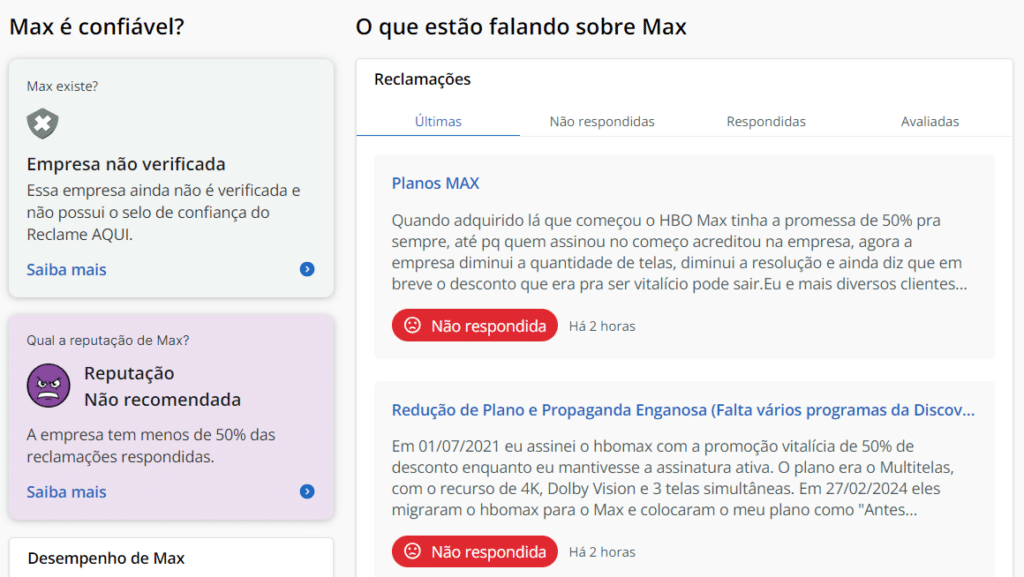Click Não respondida badge on Planos MAX

click(475, 325)
